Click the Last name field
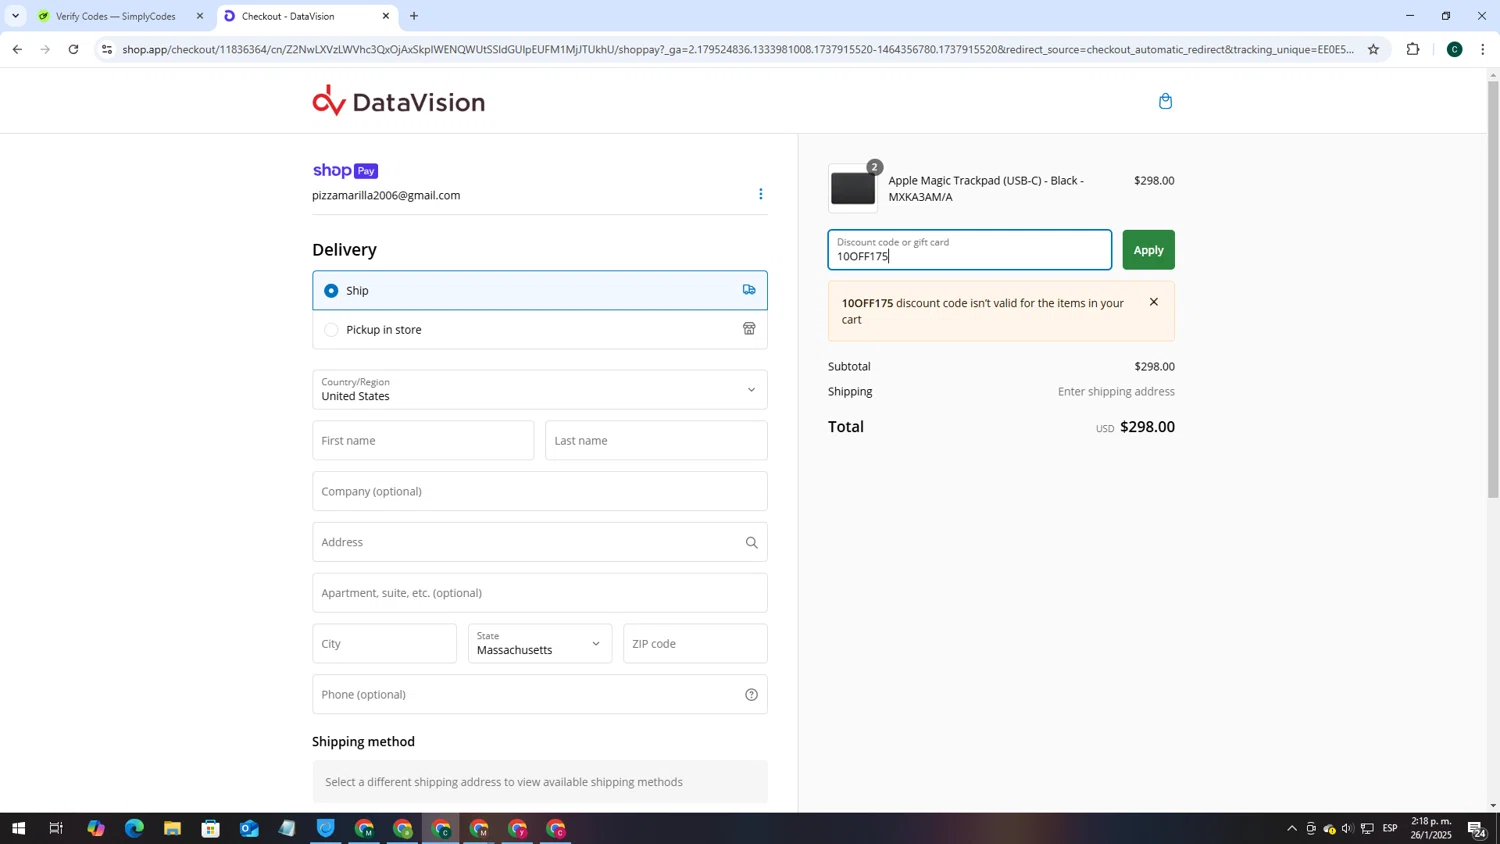1500x844 pixels. coord(656,441)
